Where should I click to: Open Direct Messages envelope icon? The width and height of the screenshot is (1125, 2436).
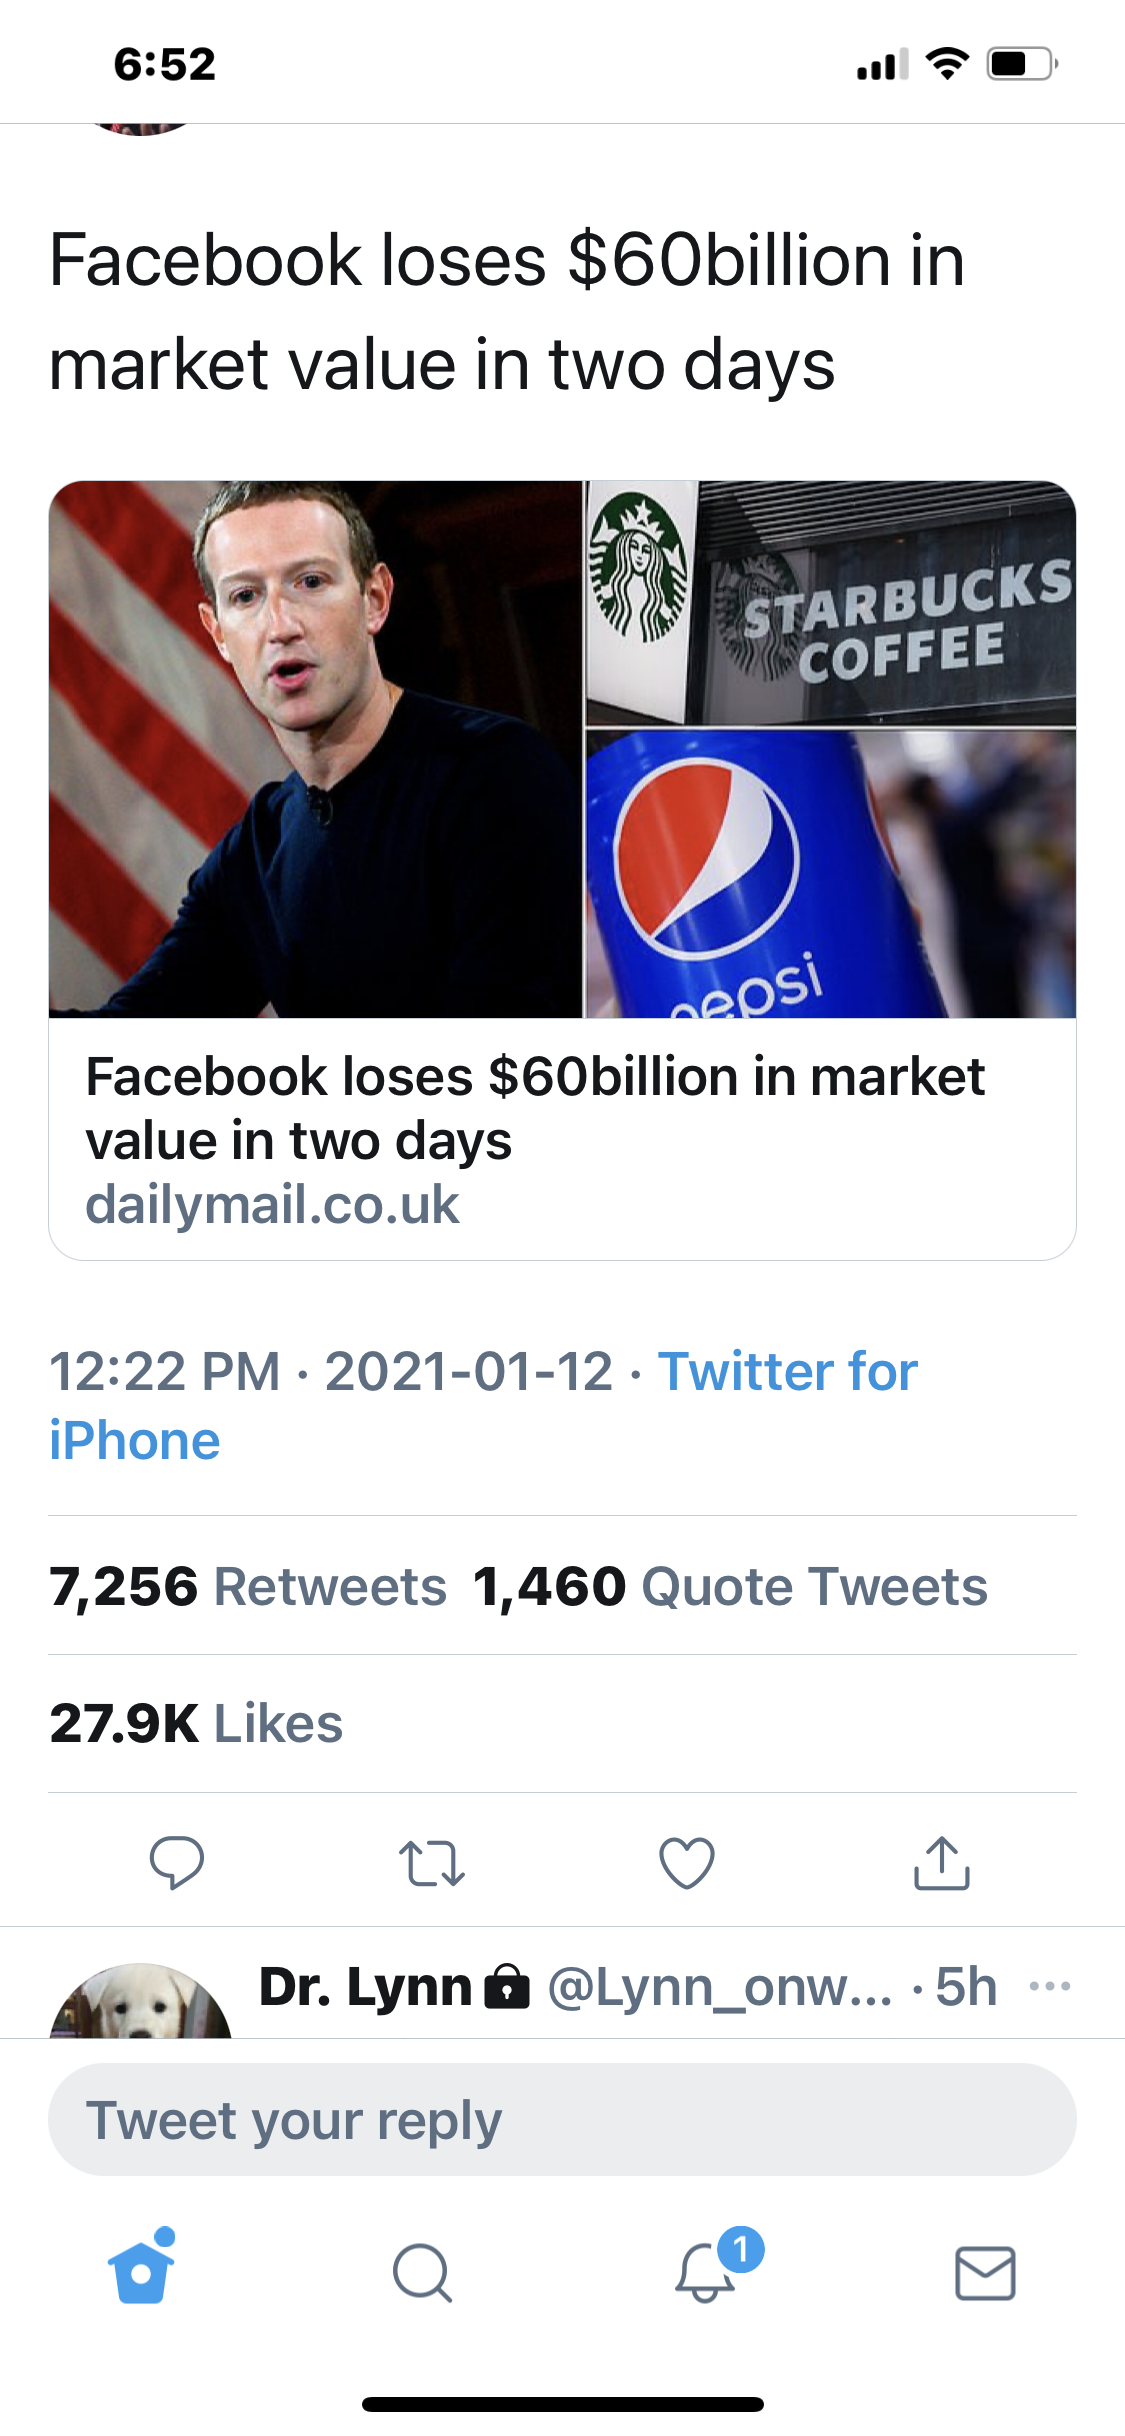tap(985, 2273)
